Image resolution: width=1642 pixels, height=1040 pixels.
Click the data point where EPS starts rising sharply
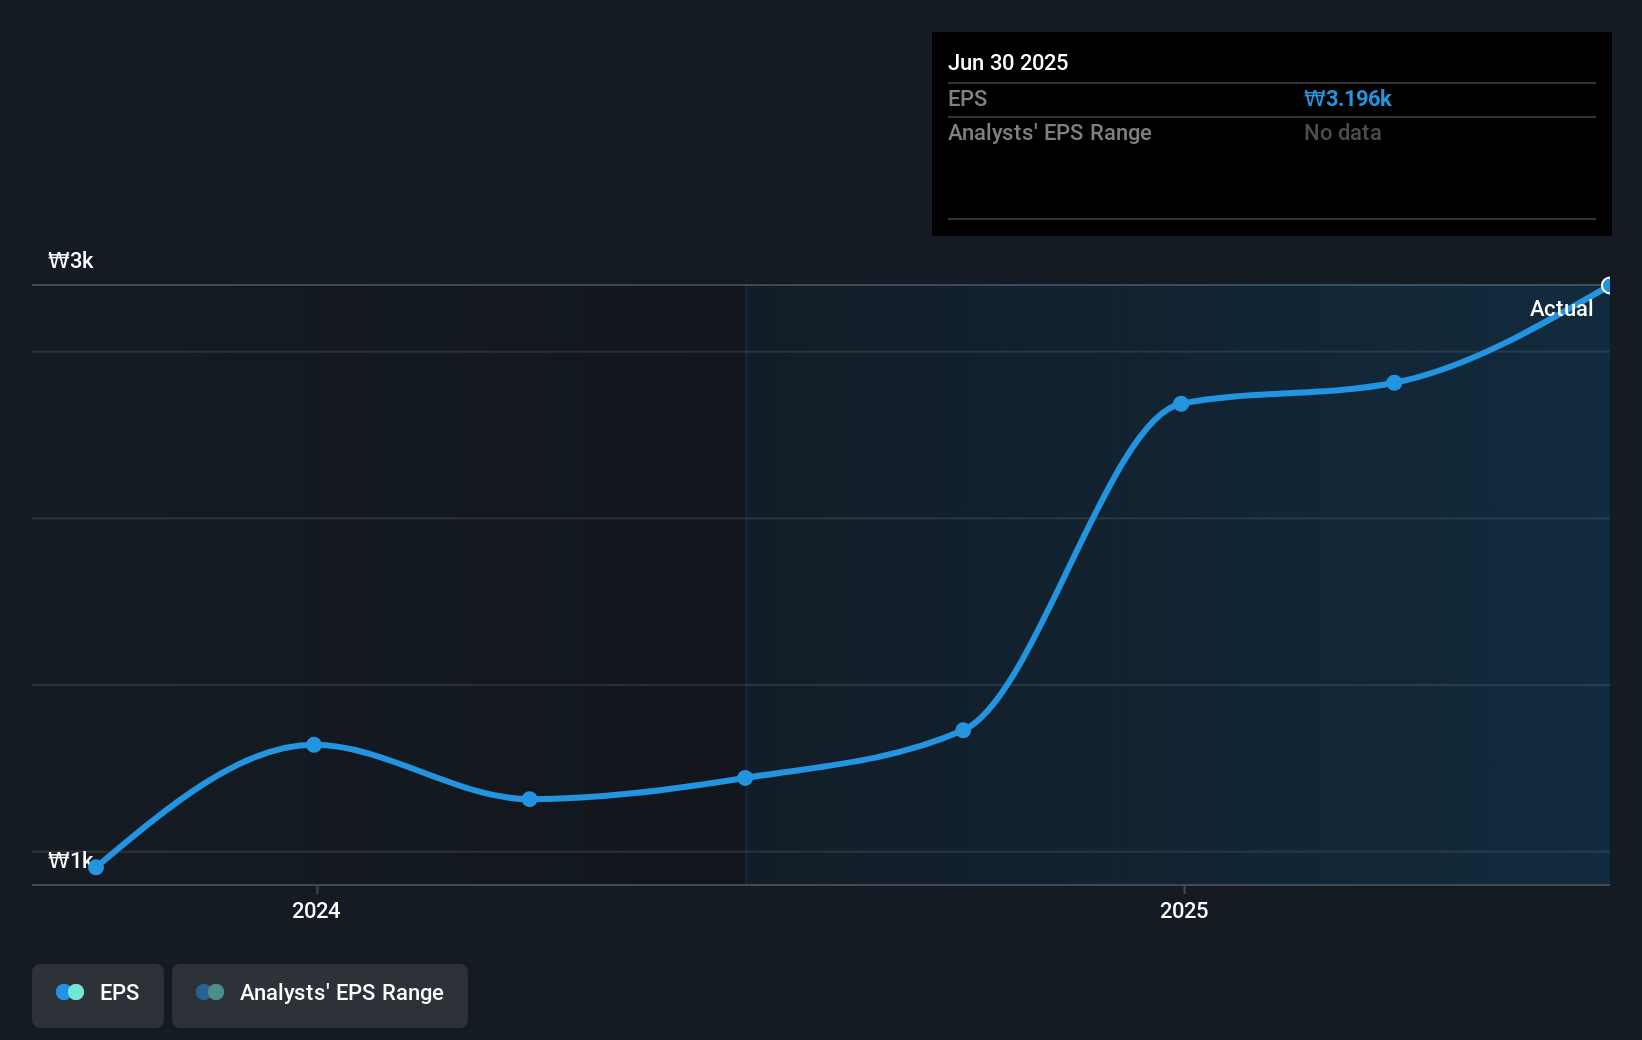pos(963,730)
